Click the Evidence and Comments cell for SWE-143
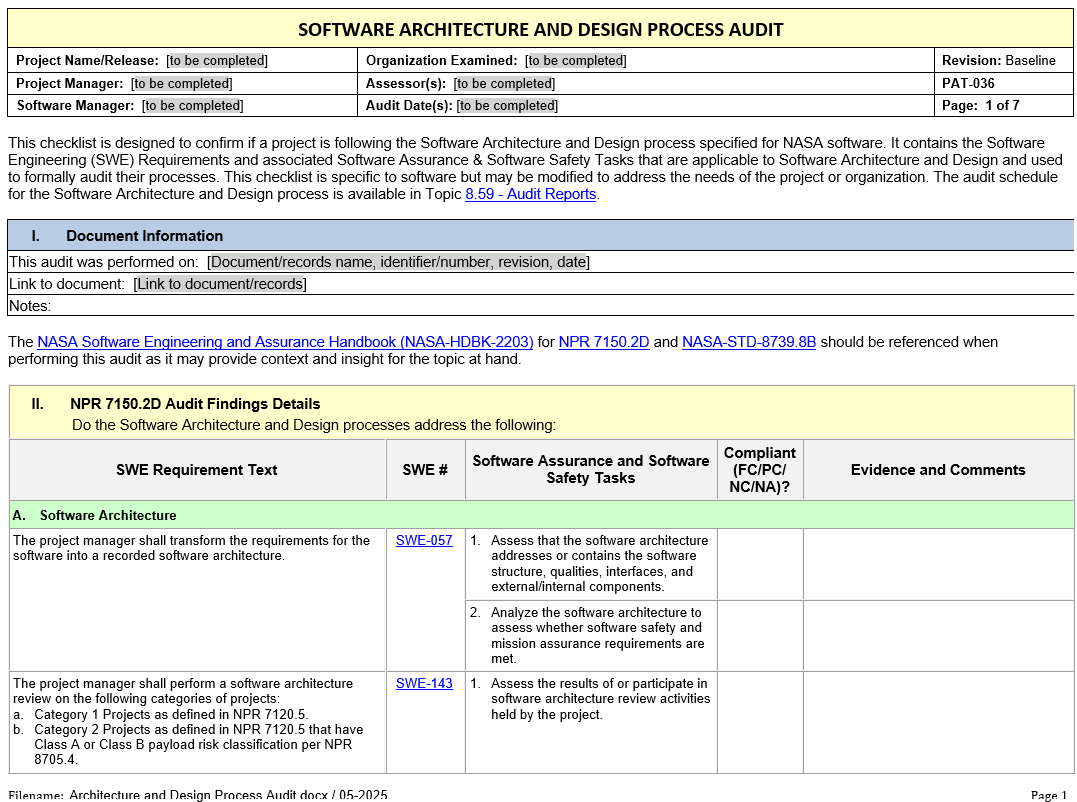 click(x=938, y=722)
